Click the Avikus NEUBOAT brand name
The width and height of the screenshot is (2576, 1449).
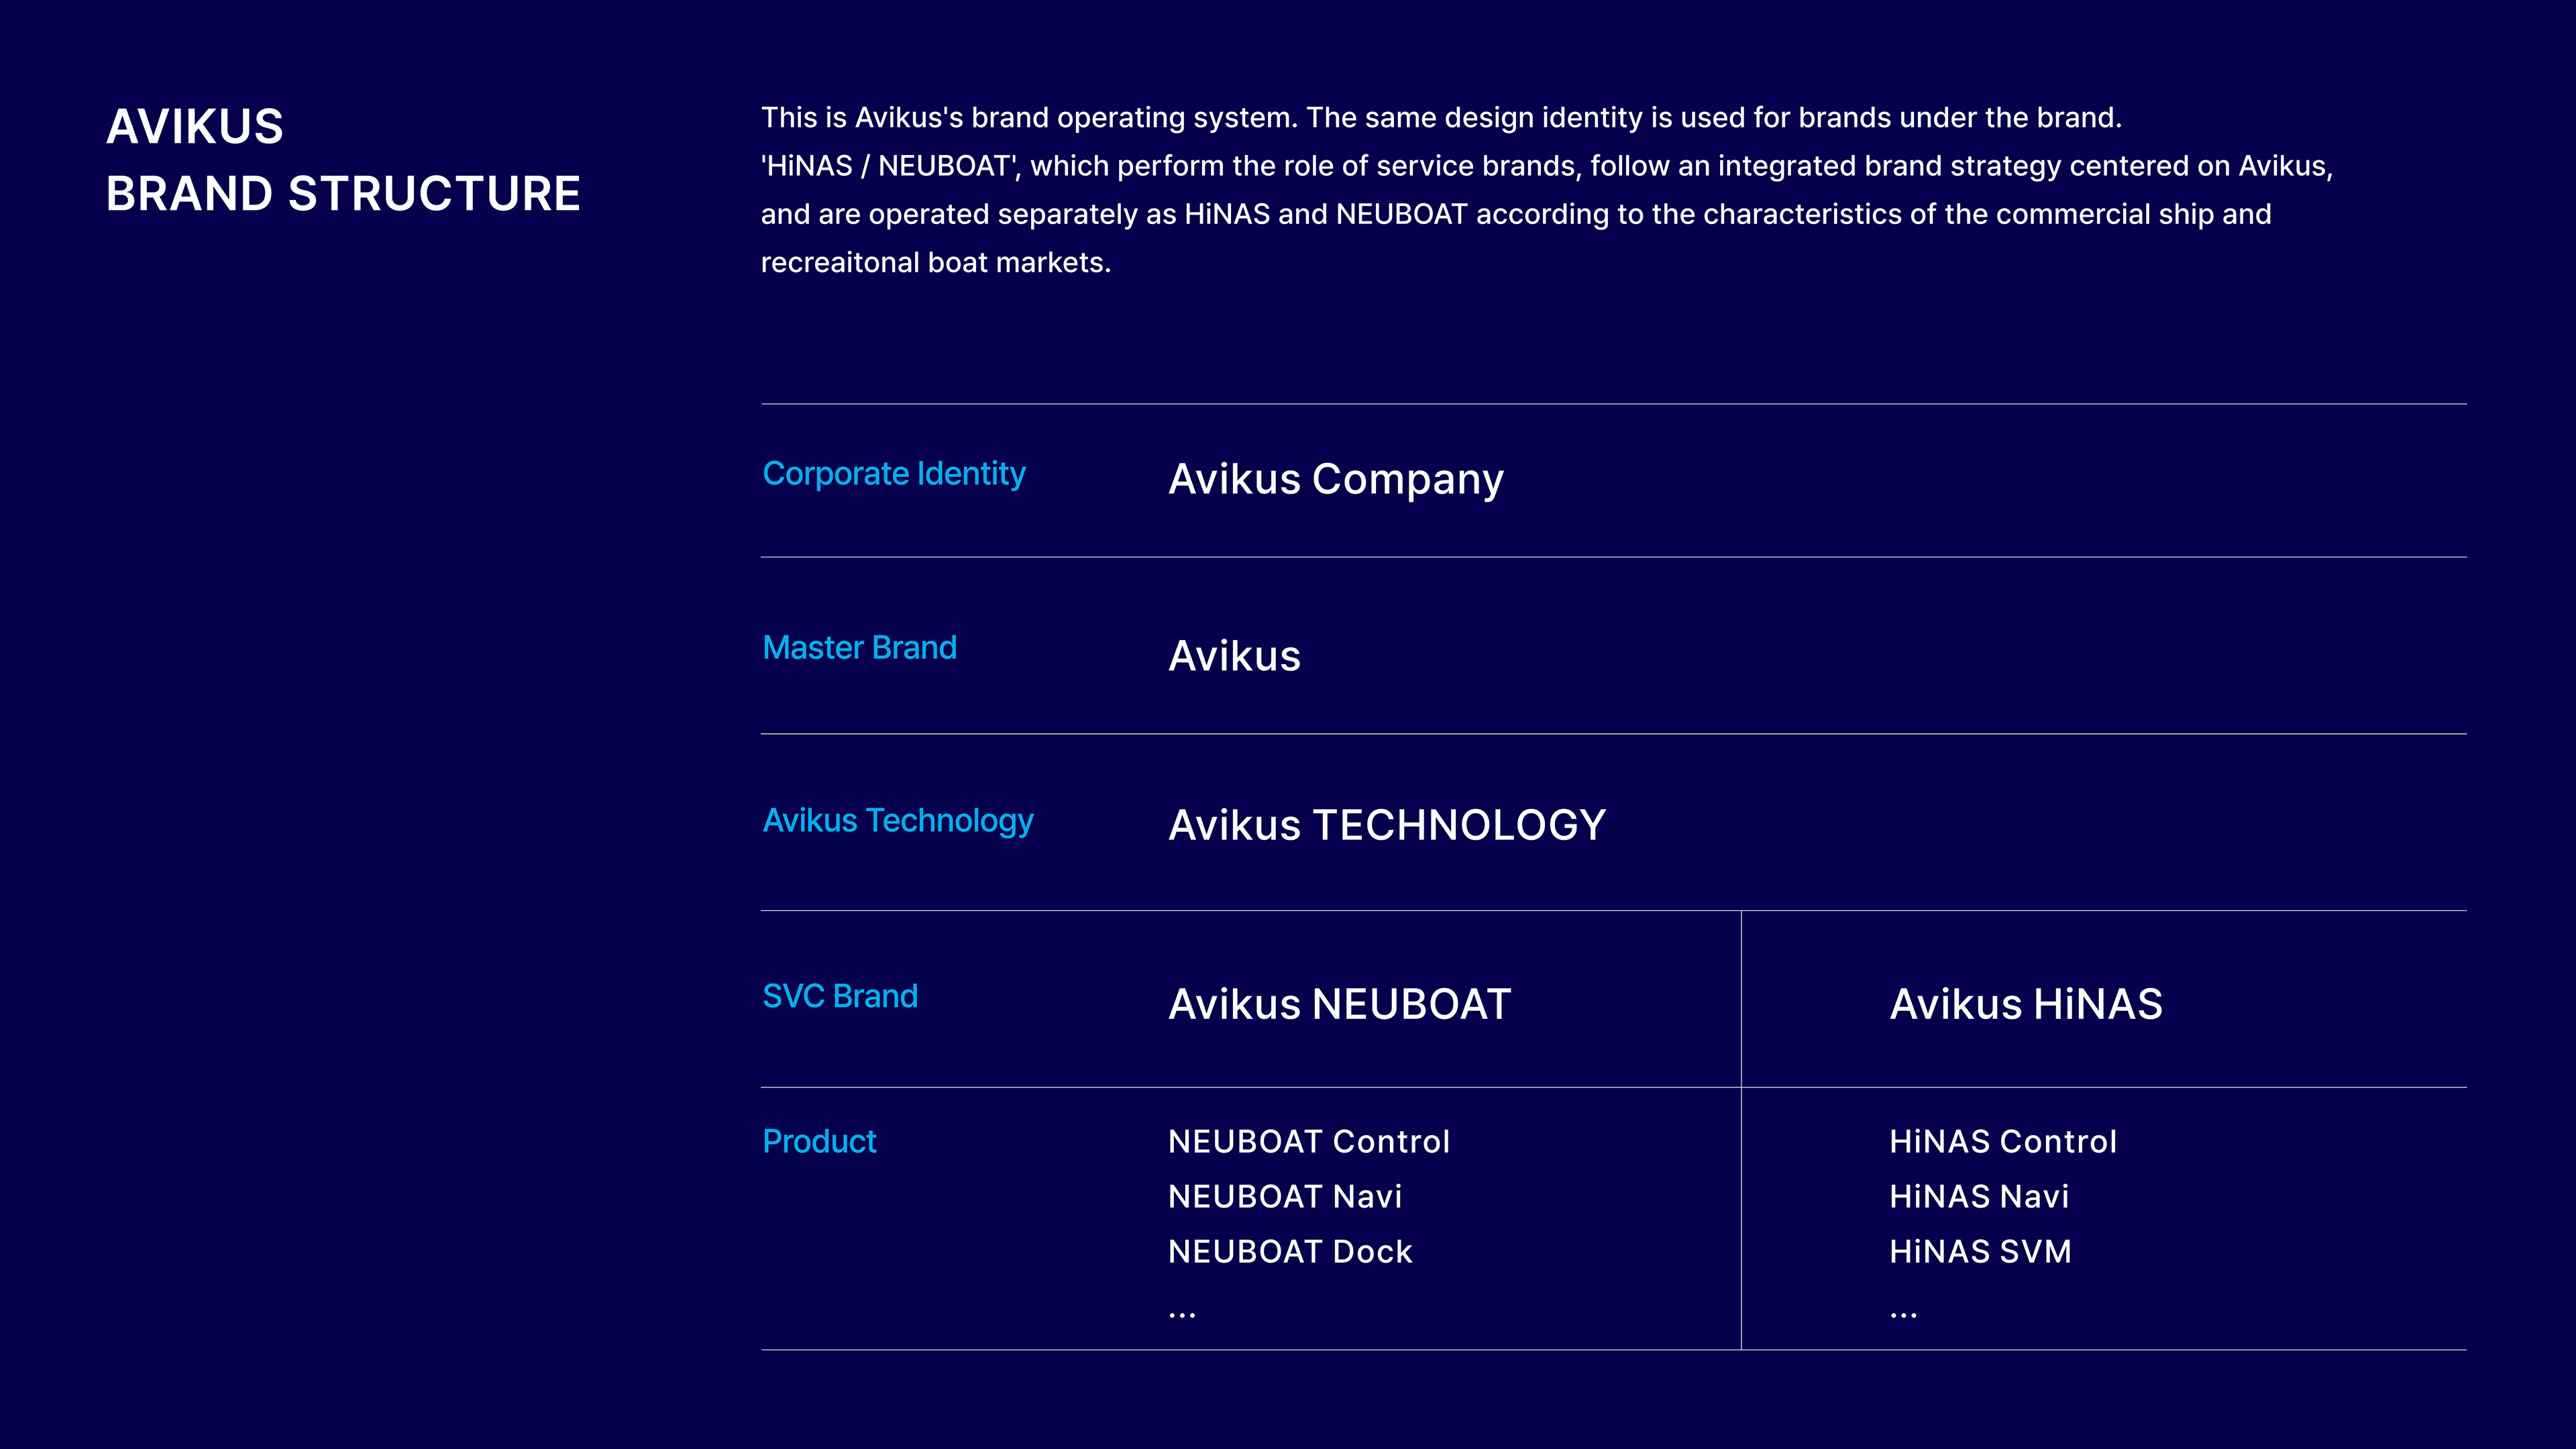tap(1340, 1005)
